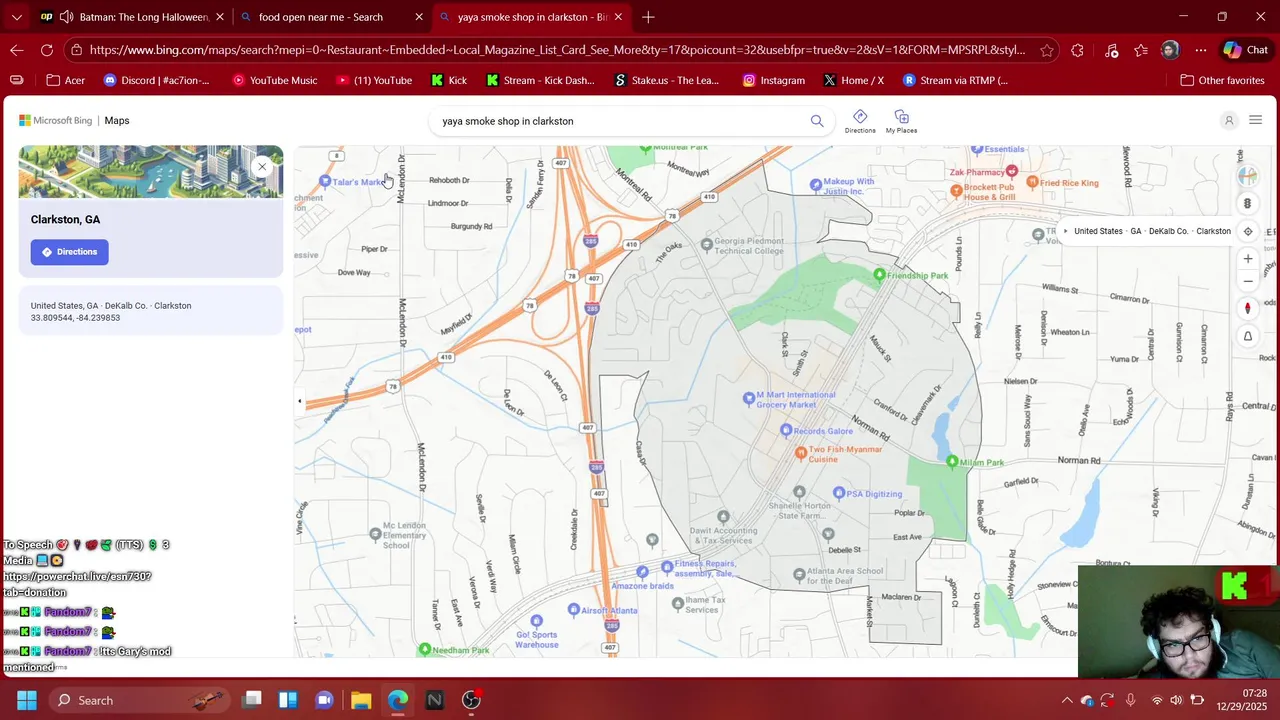This screenshot has height=720, width=1280.
Task: Zoom out the map with the minus button
Action: (1248, 281)
